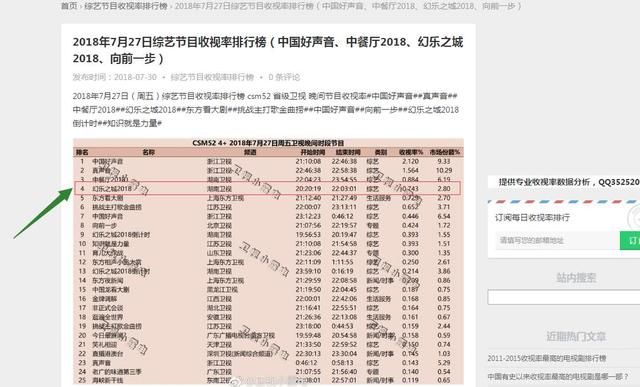This screenshot has width=640, height=387.
Task: Click 东方看大剧 in the rank 5 row
Action: (108, 198)
